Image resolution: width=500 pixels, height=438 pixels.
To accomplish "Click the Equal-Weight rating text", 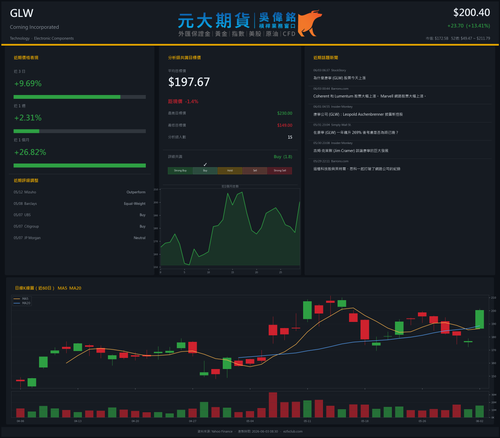I will [135, 204].
